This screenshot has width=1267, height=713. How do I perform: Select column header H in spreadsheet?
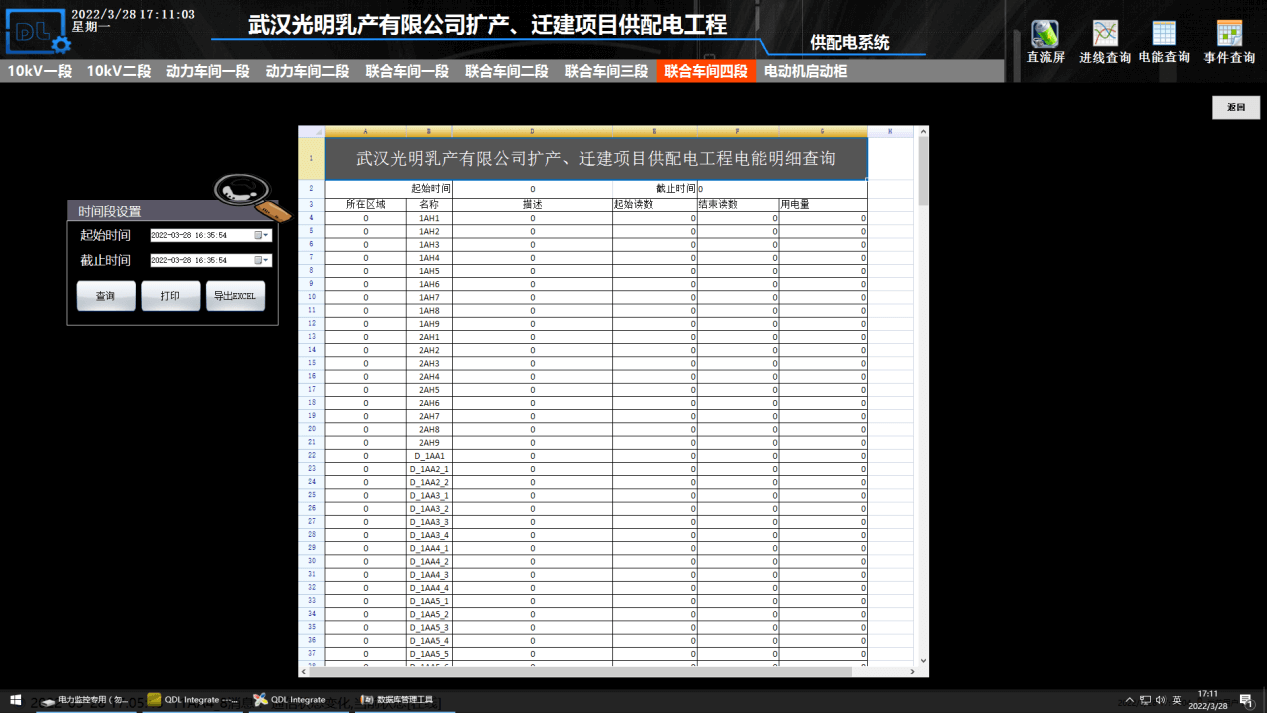(x=890, y=131)
